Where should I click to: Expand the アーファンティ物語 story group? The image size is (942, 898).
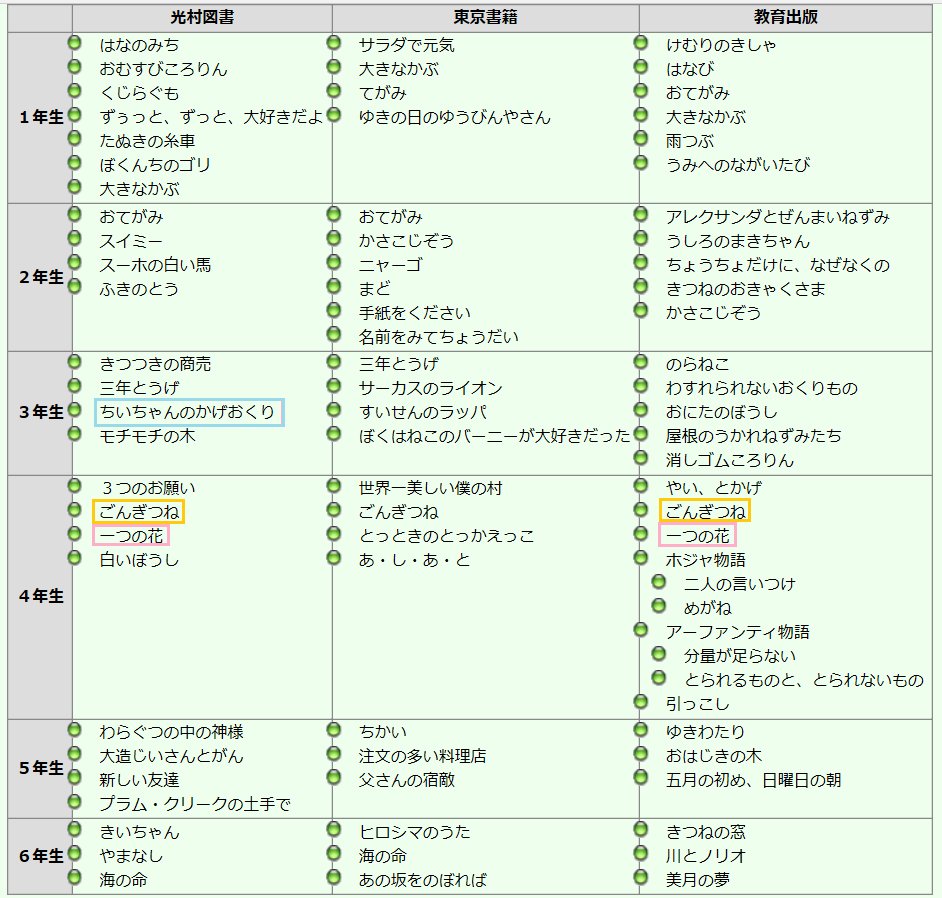click(x=639, y=629)
